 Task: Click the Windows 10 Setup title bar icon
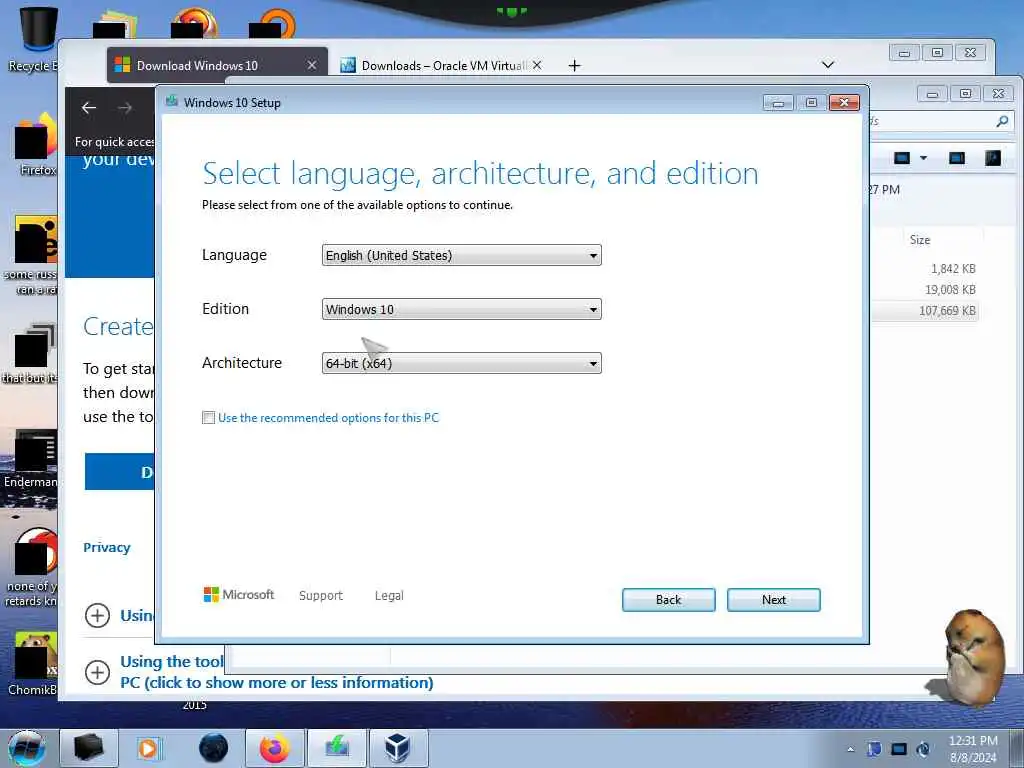point(172,101)
